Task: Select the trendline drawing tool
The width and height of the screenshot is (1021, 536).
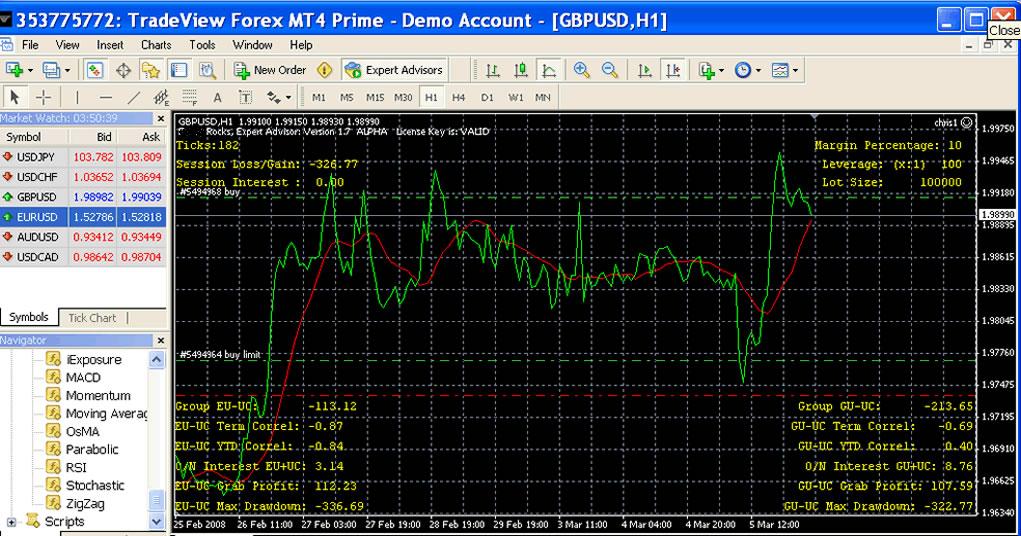Action: (133, 98)
